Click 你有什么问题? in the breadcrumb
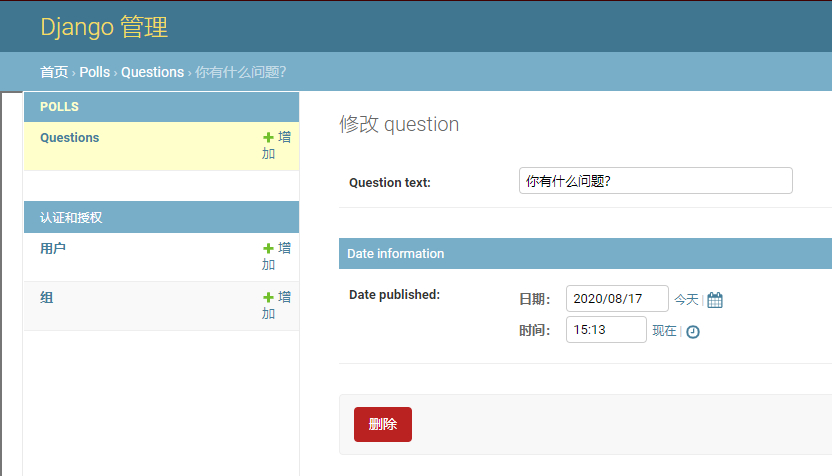This screenshot has height=476, width=832. (x=240, y=72)
